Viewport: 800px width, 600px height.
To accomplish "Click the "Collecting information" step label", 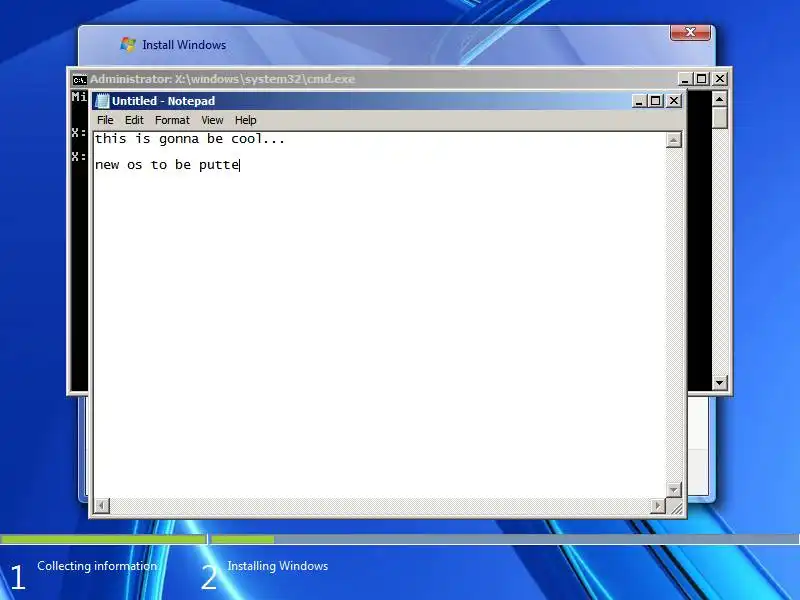I will tap(97, 566).
